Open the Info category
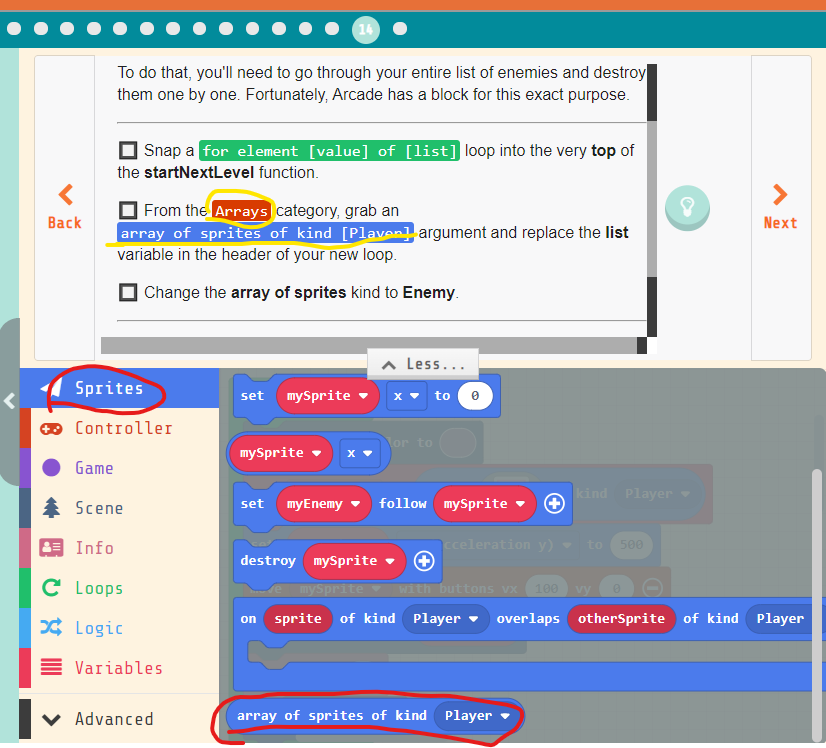The width and height of the screenshot is (826, 748). tap(119, 548)
